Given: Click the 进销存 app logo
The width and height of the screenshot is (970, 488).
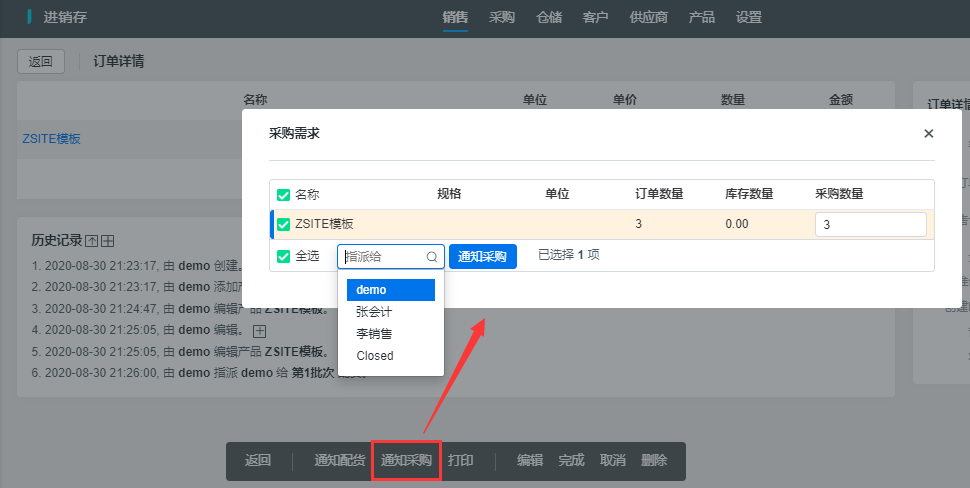Looking at the screenshot, I should click(x=62, y=17).
